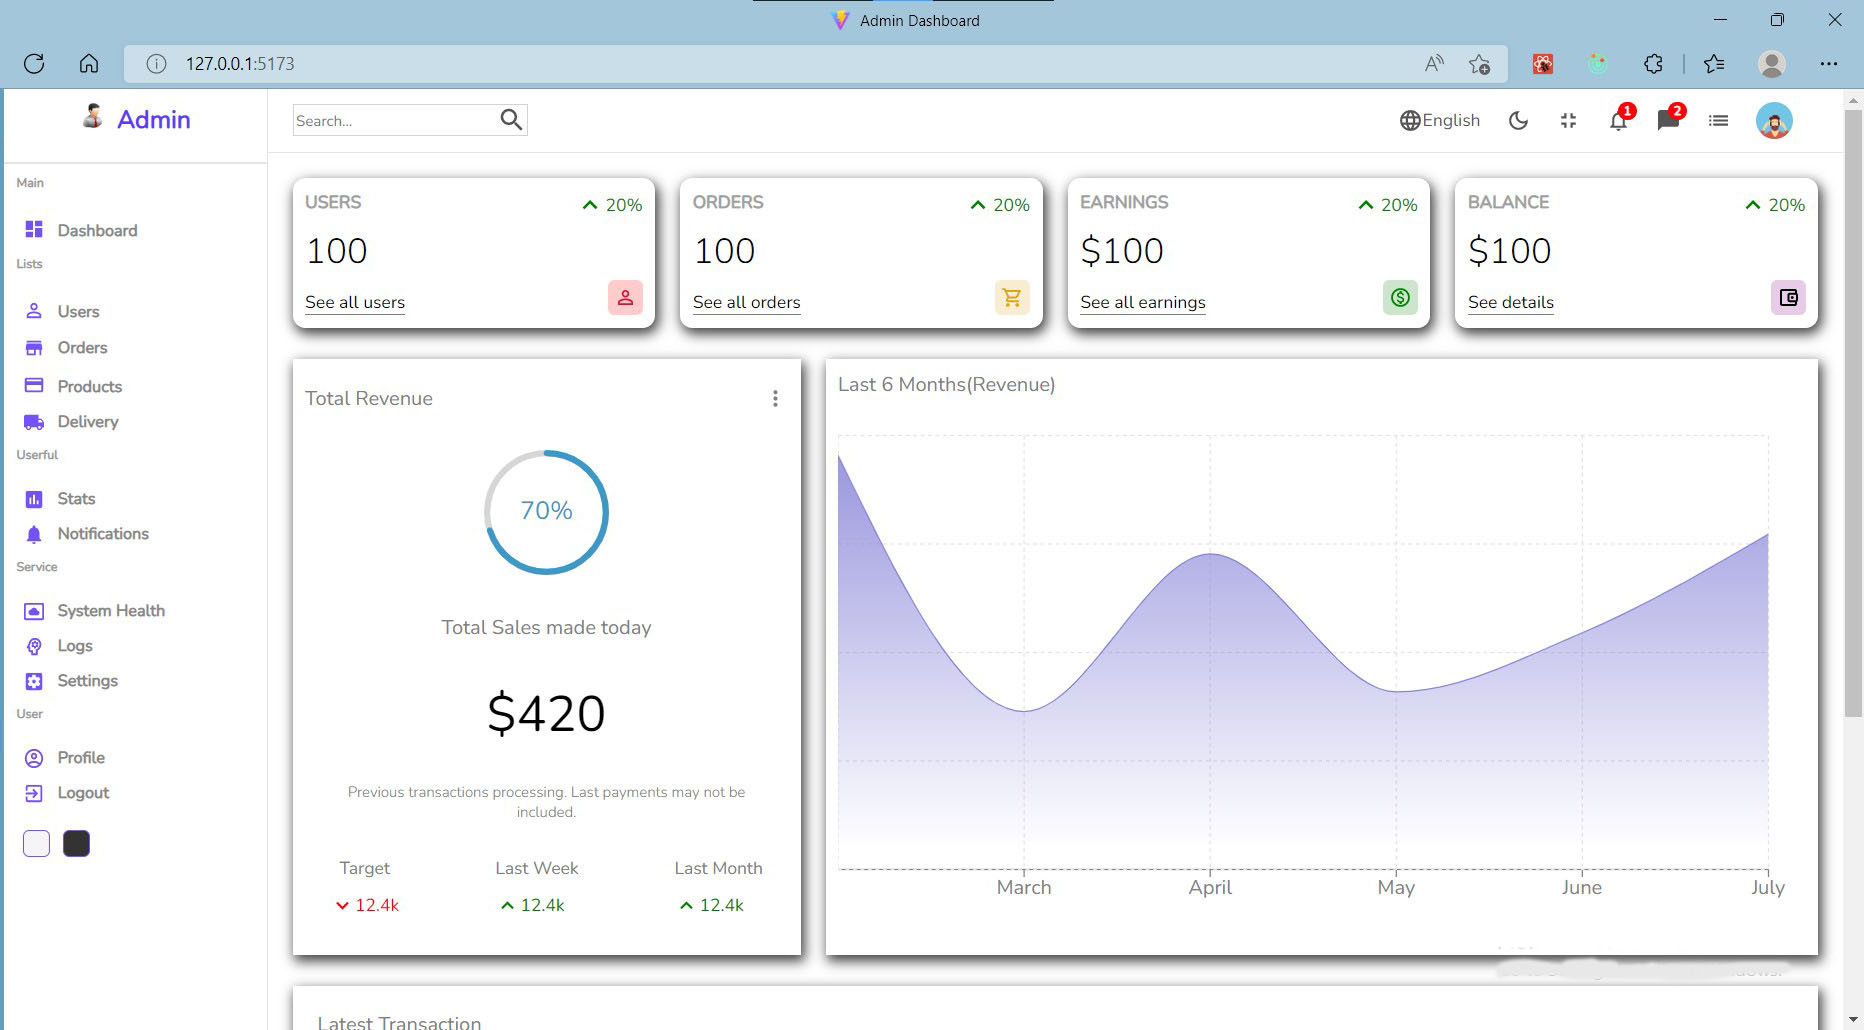Click the pink user icon in Users card
This screenshot has width=1864, height=1030.
click(625, 298)
